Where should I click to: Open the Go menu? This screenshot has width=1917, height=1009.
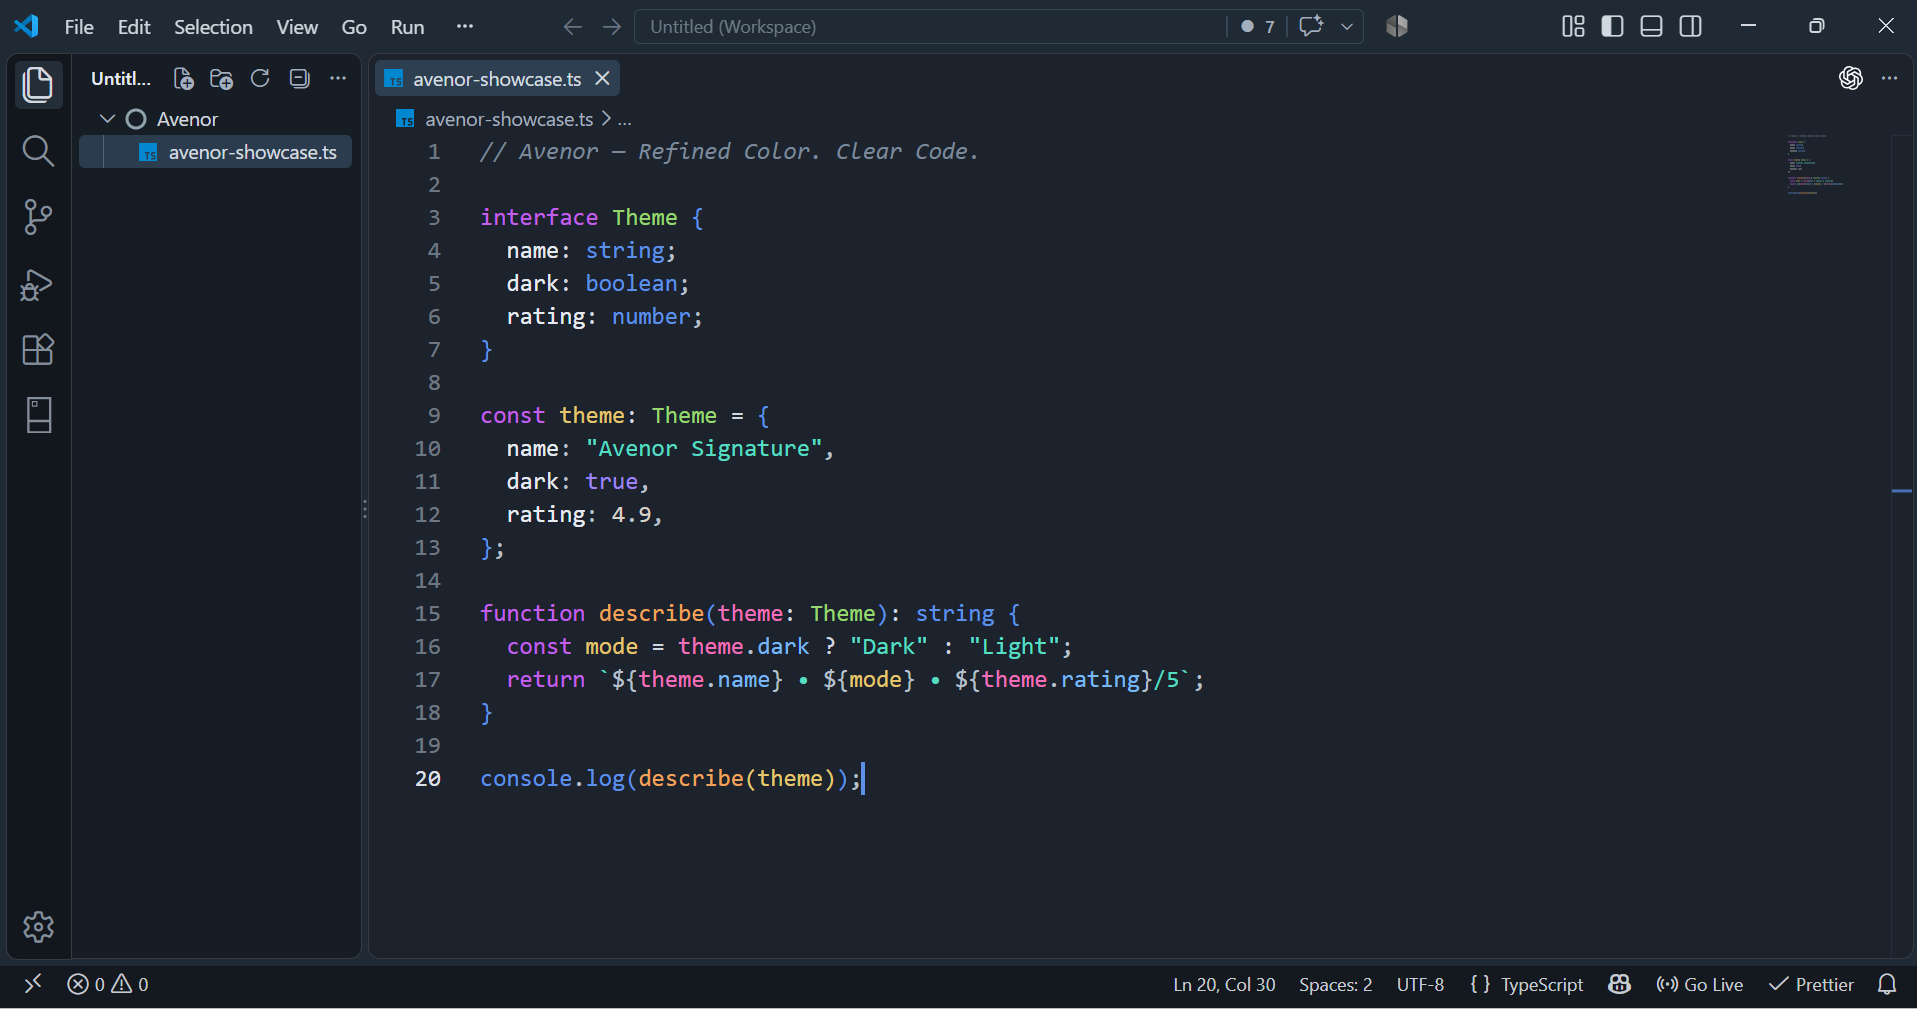point(354,27)
